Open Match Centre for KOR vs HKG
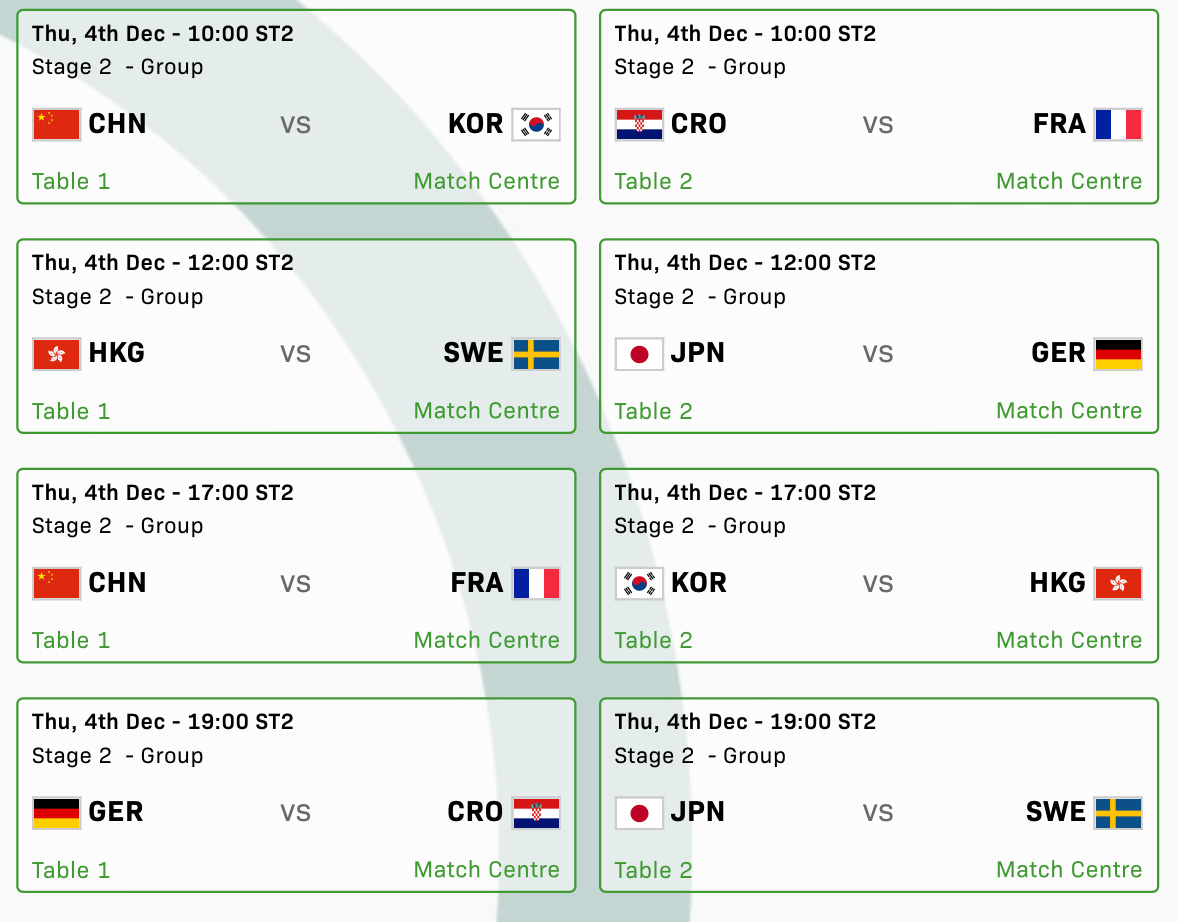 (x=1068, y=640)
